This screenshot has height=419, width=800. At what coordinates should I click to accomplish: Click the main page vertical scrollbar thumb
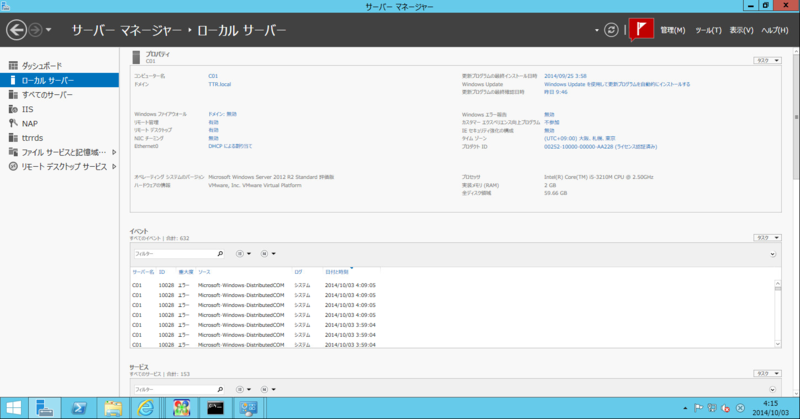click(x=796, y=117)
